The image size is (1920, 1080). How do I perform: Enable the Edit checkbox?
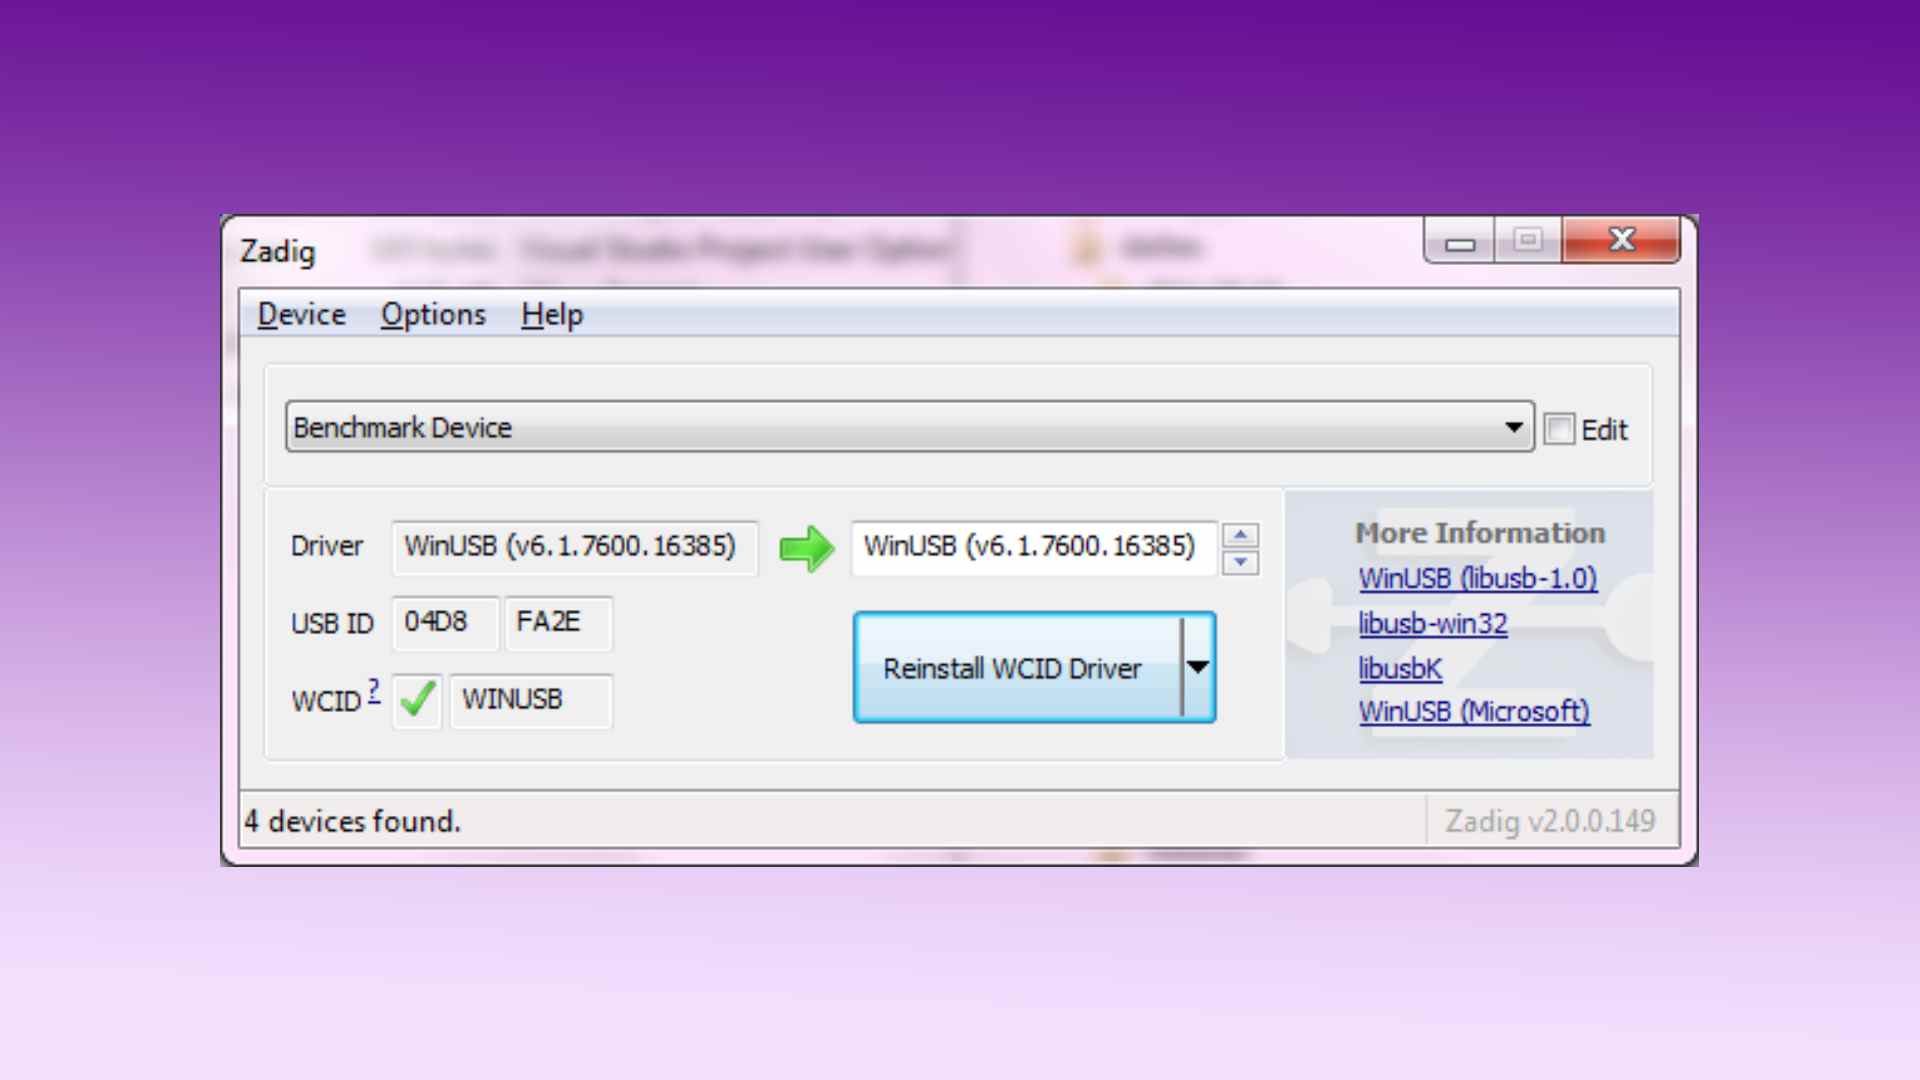pos(1559,429)
